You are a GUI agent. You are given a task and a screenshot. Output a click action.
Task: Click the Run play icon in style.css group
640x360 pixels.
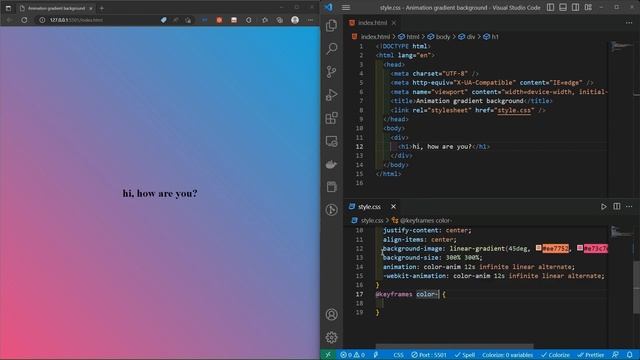coord(604,207)
